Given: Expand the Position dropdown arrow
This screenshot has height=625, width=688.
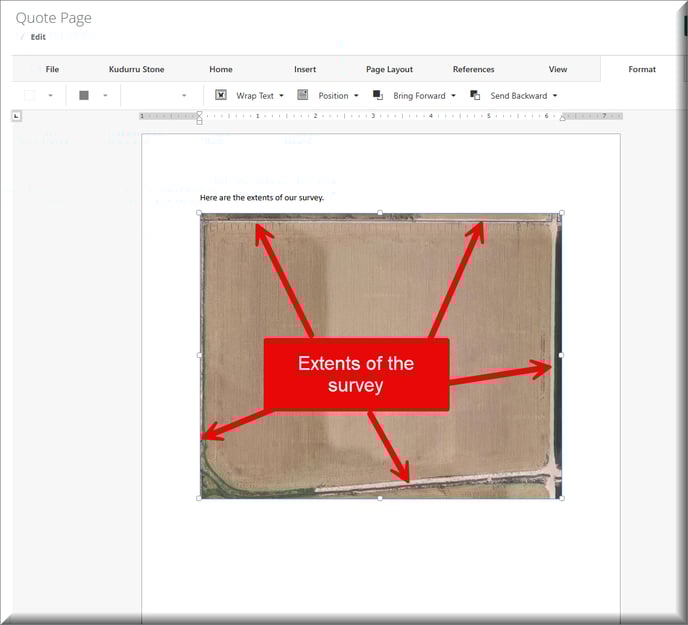Looking at the screenshot, I should pos(356,96).
